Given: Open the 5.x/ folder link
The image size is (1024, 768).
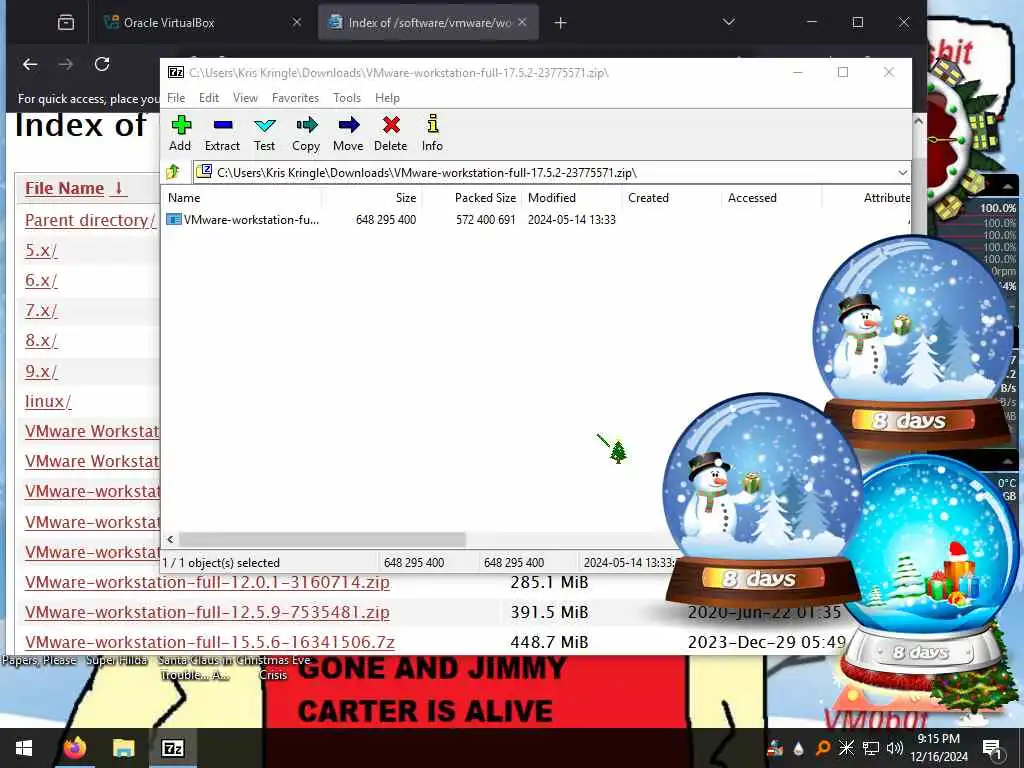Looking at the screenshot, I should (41, 250).
